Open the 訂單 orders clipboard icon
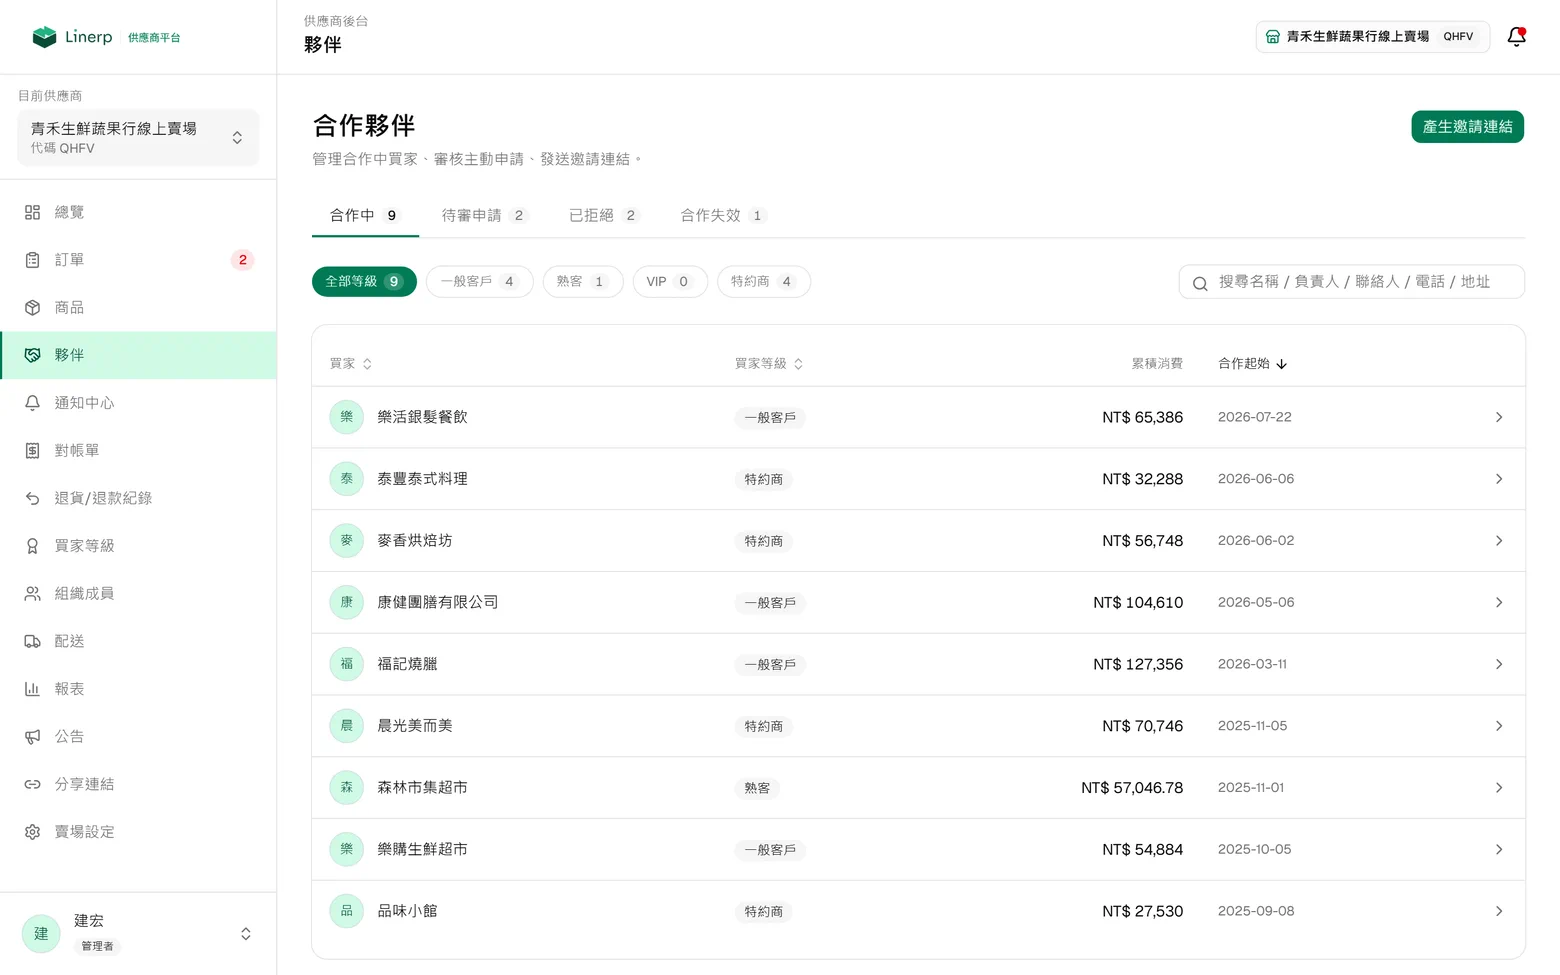The image size is (1560, 975). [32, 260]
